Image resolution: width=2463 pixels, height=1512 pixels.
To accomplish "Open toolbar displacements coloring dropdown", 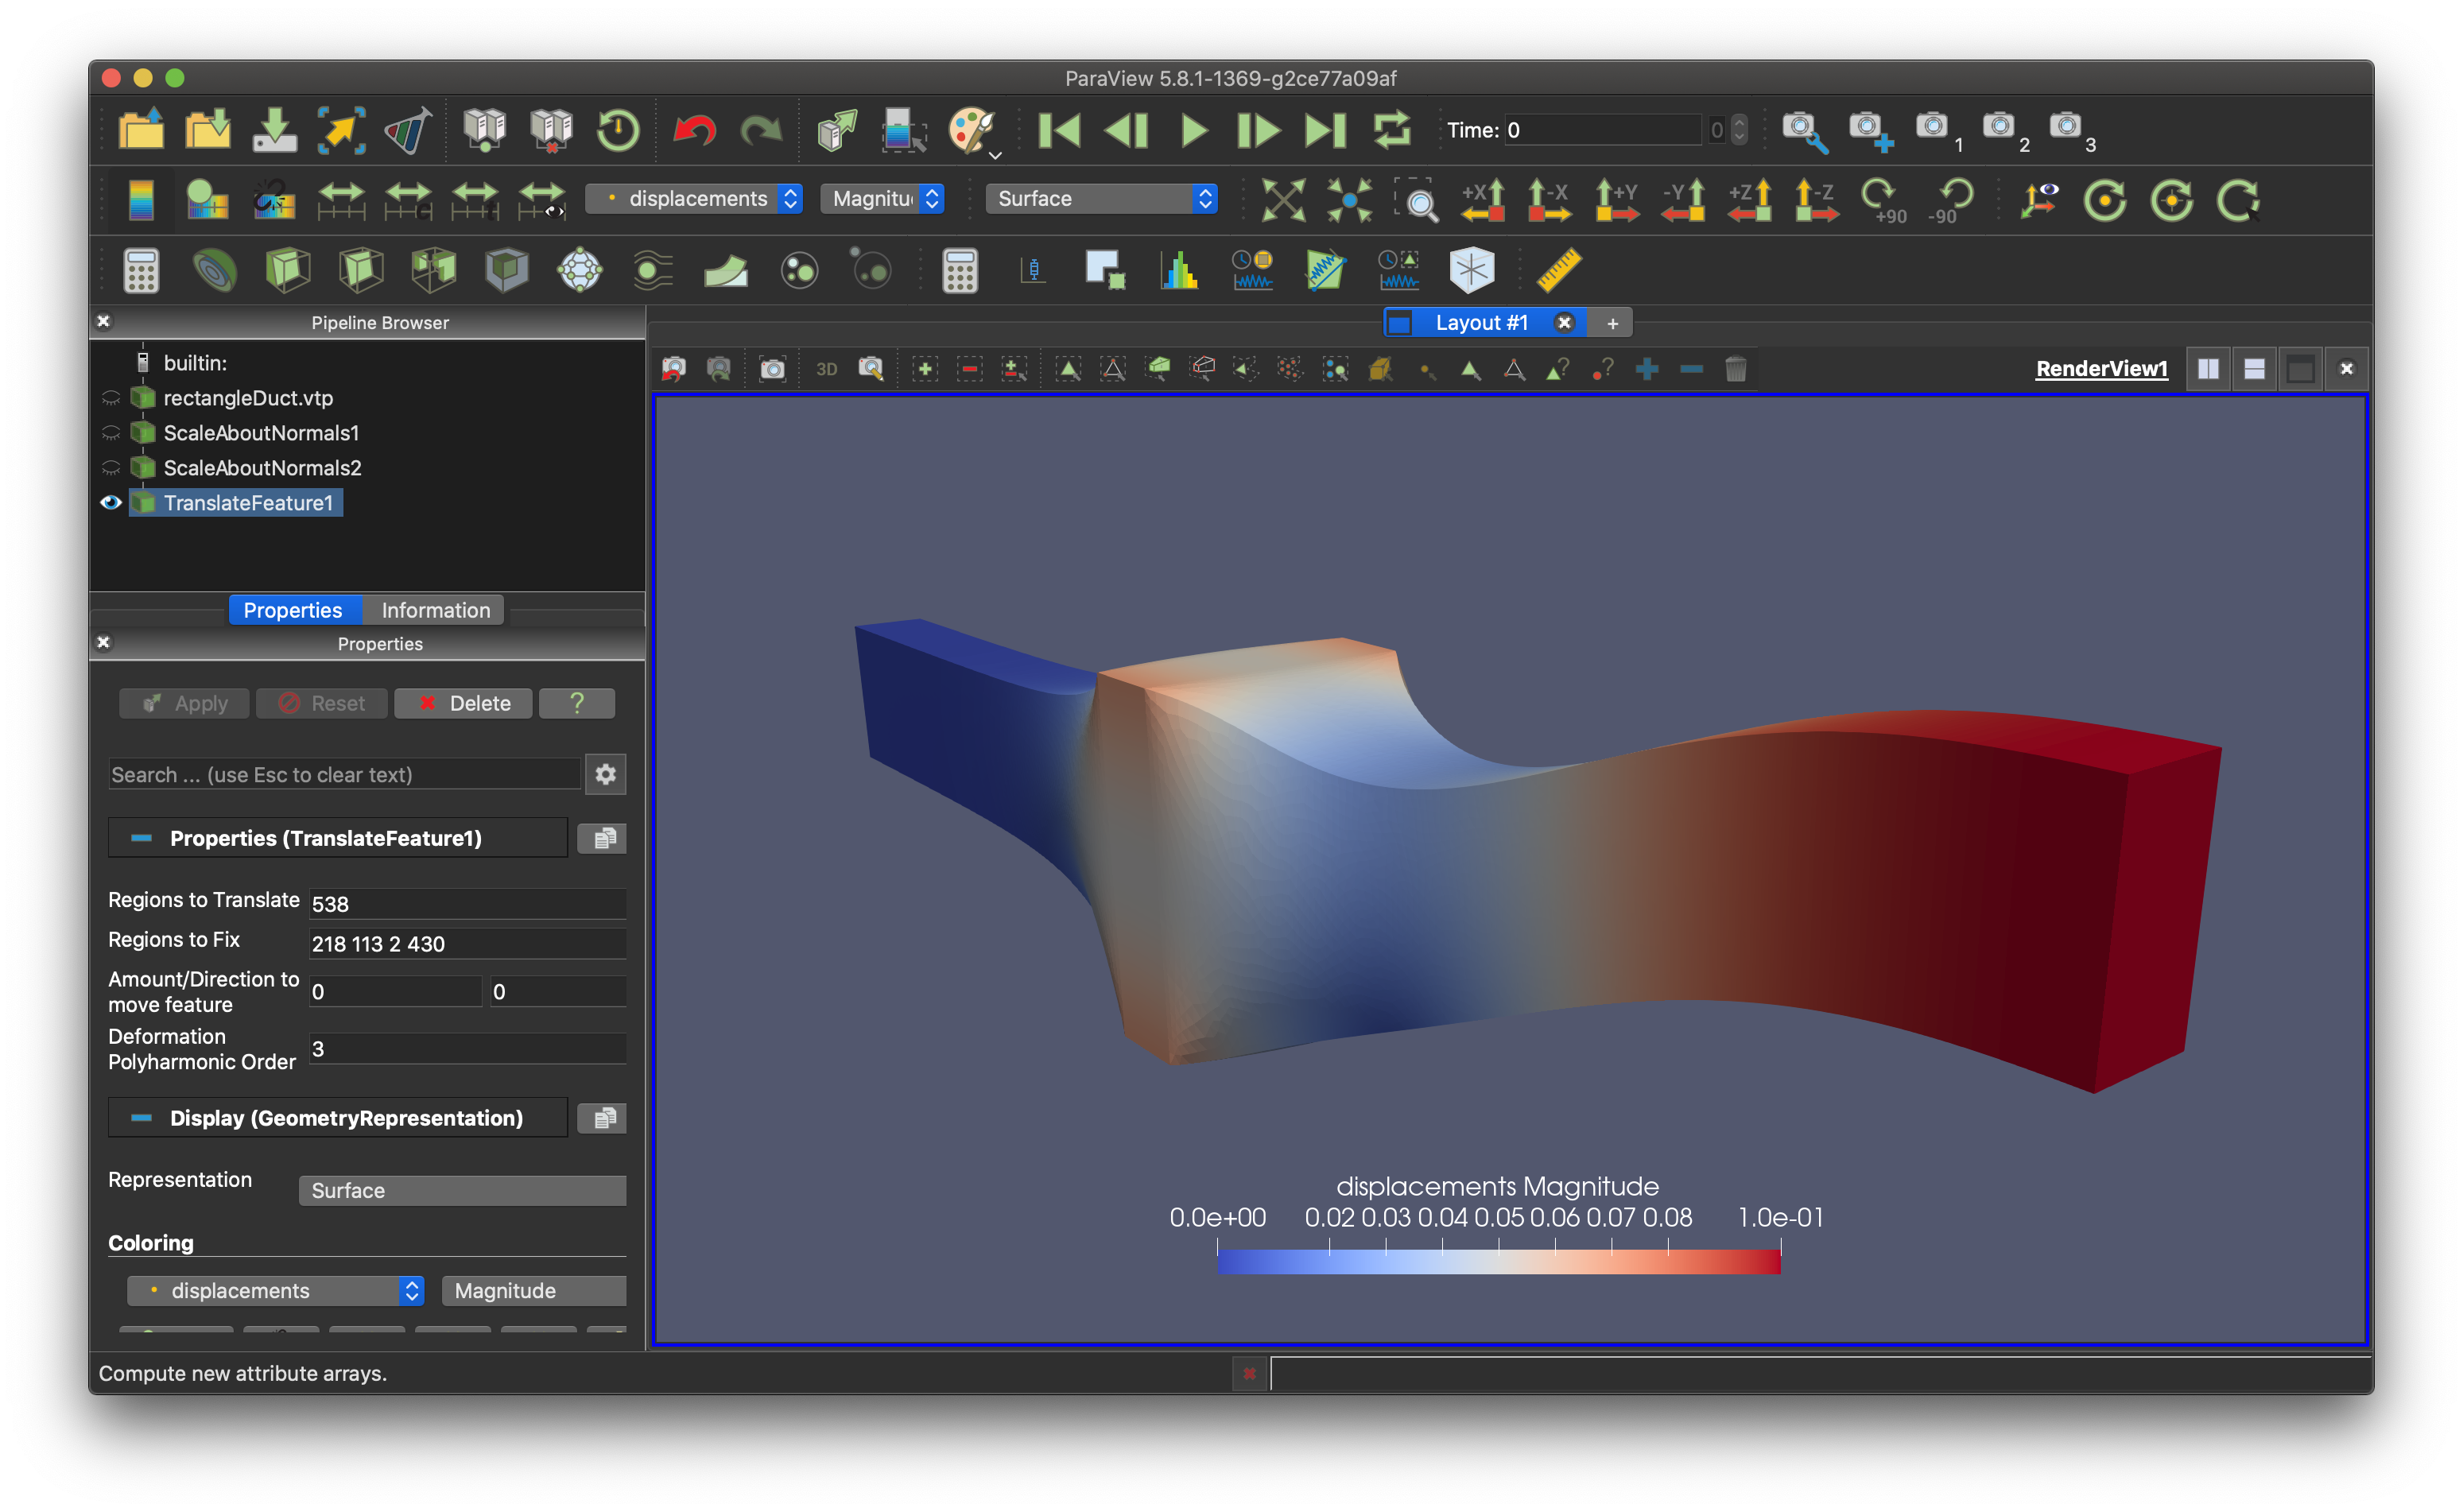I will click(694, 198).
